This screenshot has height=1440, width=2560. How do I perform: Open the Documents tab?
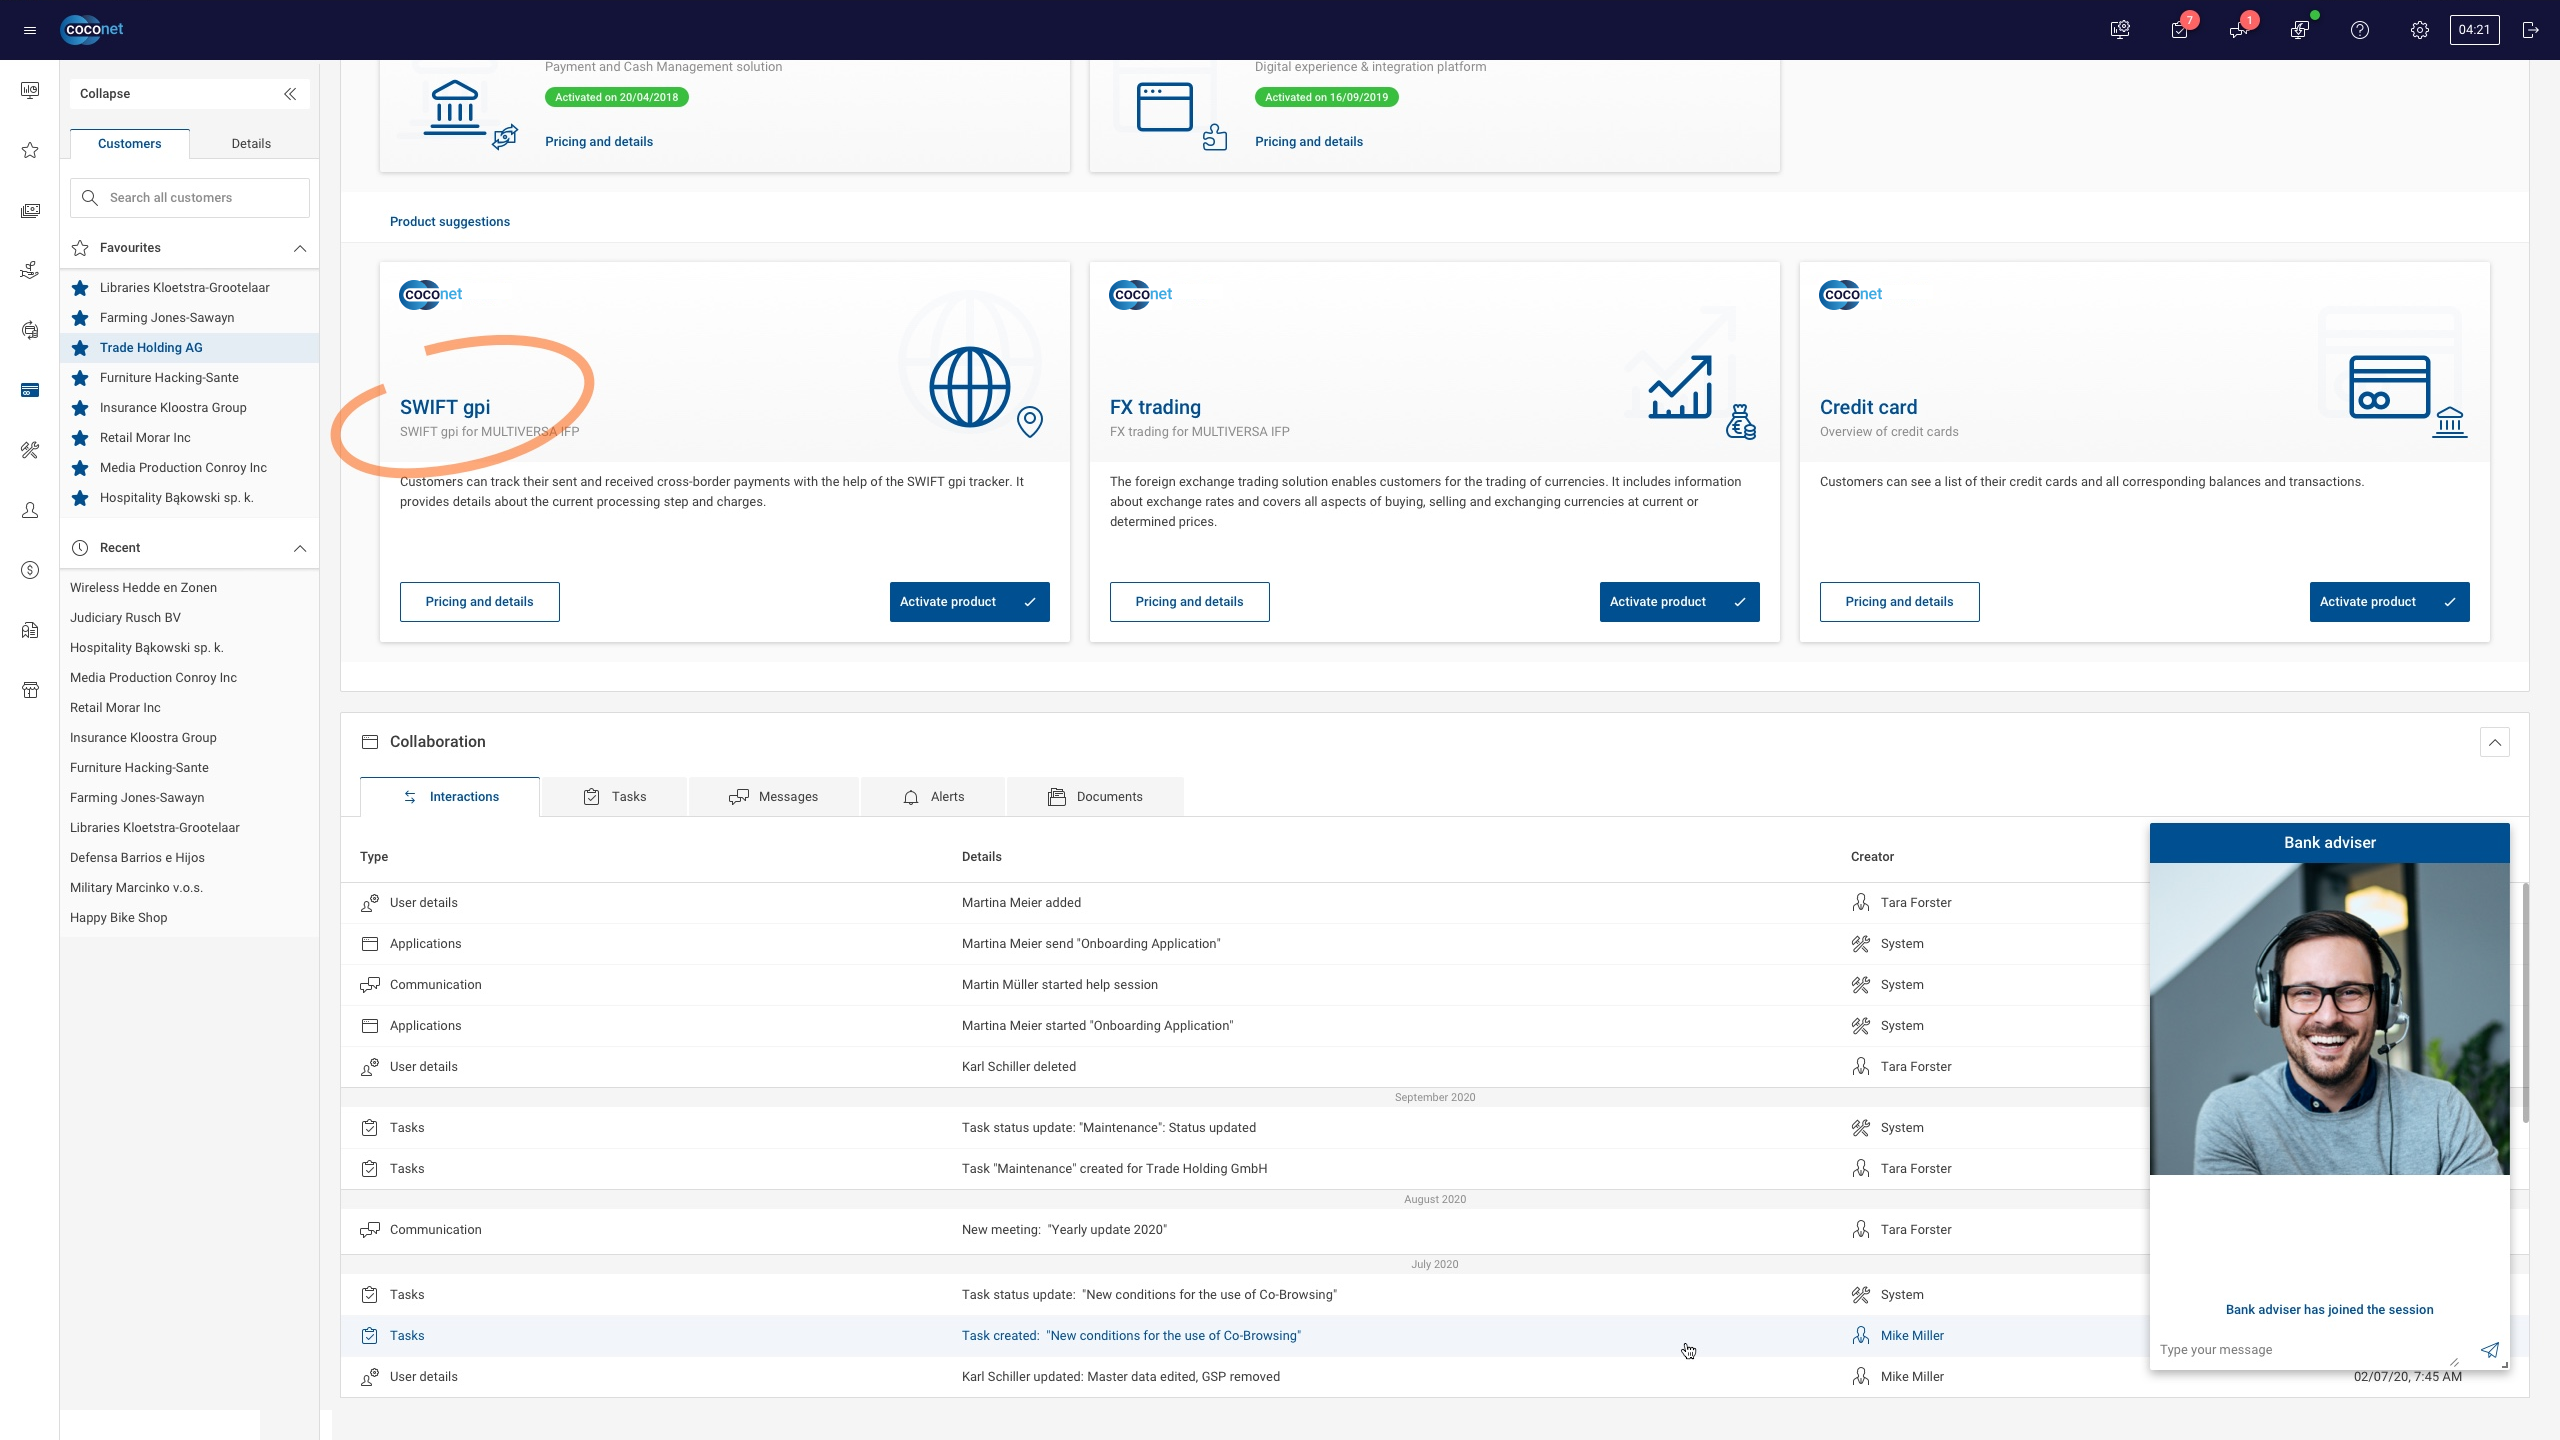click(1095, 797)
